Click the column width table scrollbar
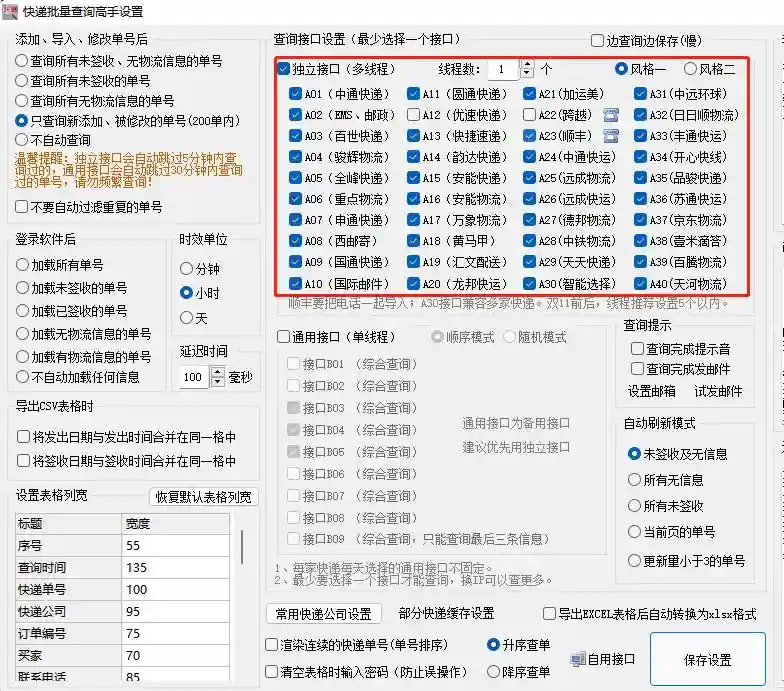This screenshot has height=691, width=784. (241, 545)
